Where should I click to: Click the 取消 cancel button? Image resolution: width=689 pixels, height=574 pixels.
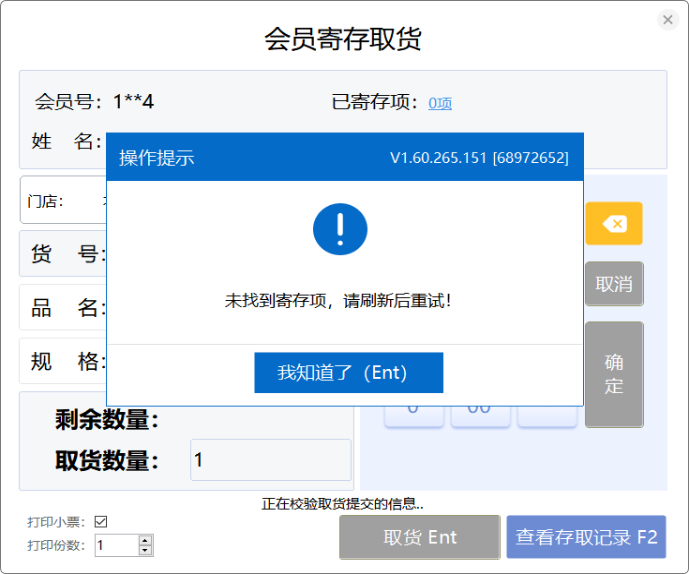click(x=614, y=284)
